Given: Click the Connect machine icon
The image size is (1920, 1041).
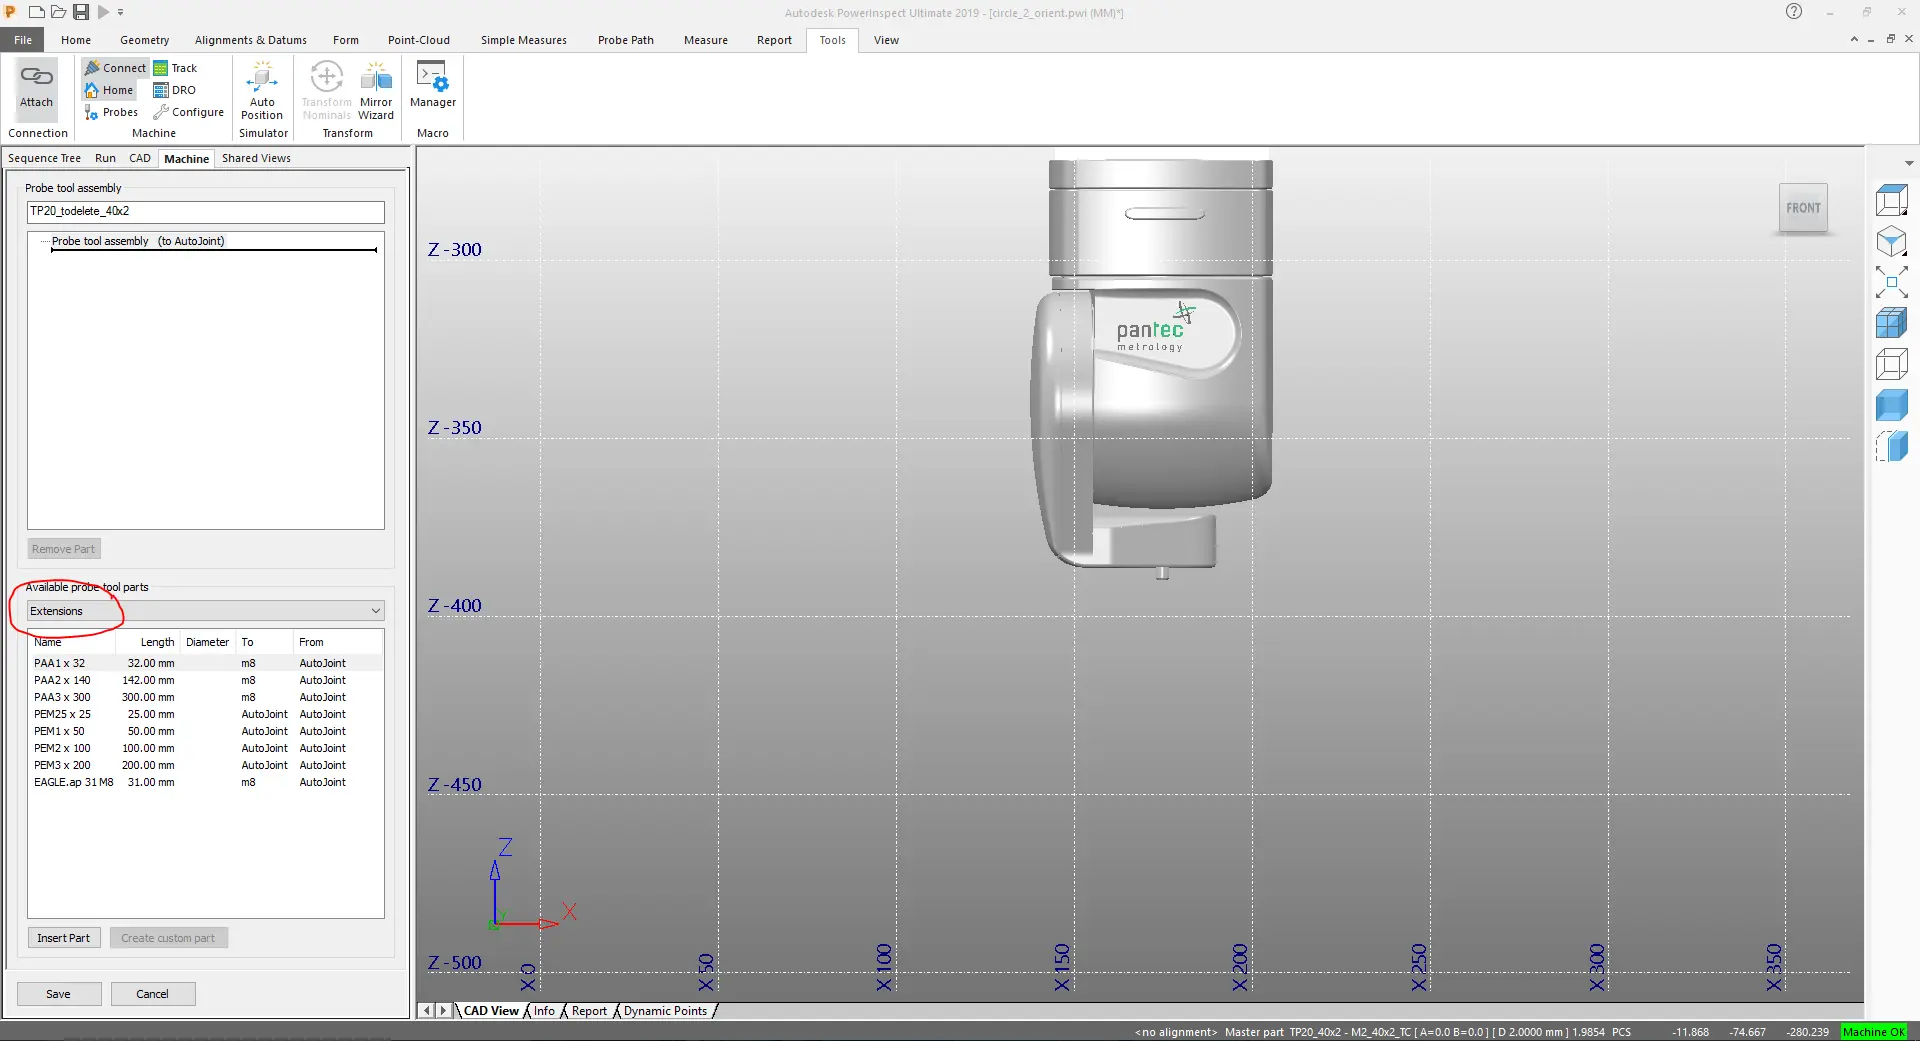Looking at the screenshot, I should 115,68.
